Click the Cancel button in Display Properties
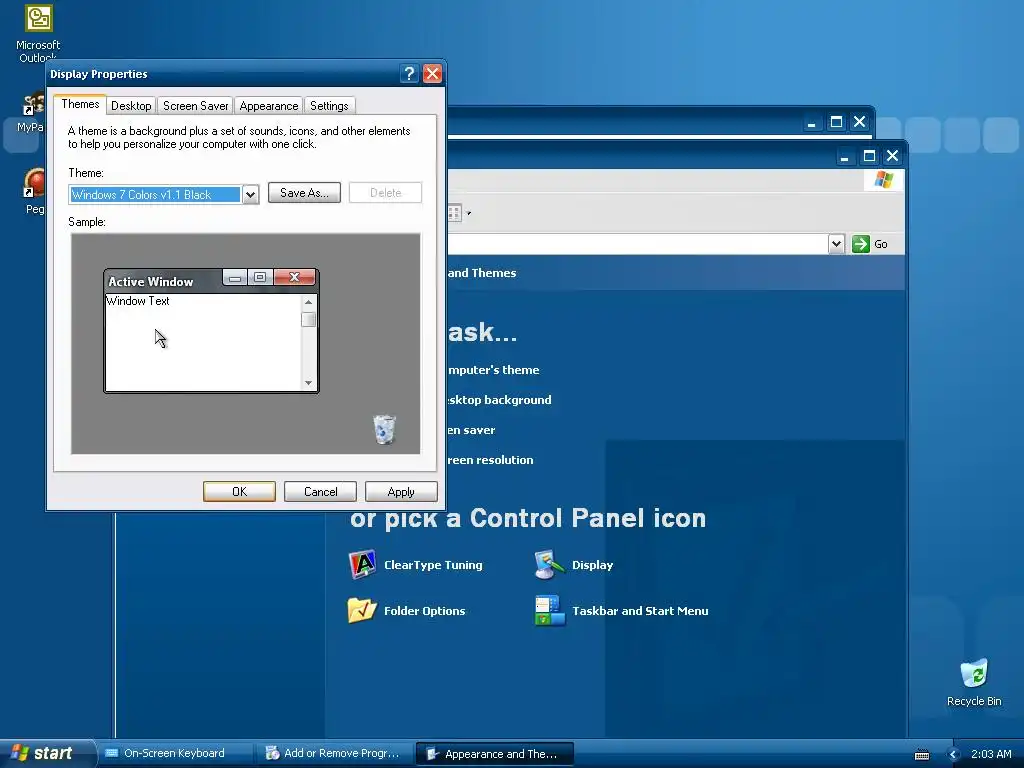 (x=321, y=492)
